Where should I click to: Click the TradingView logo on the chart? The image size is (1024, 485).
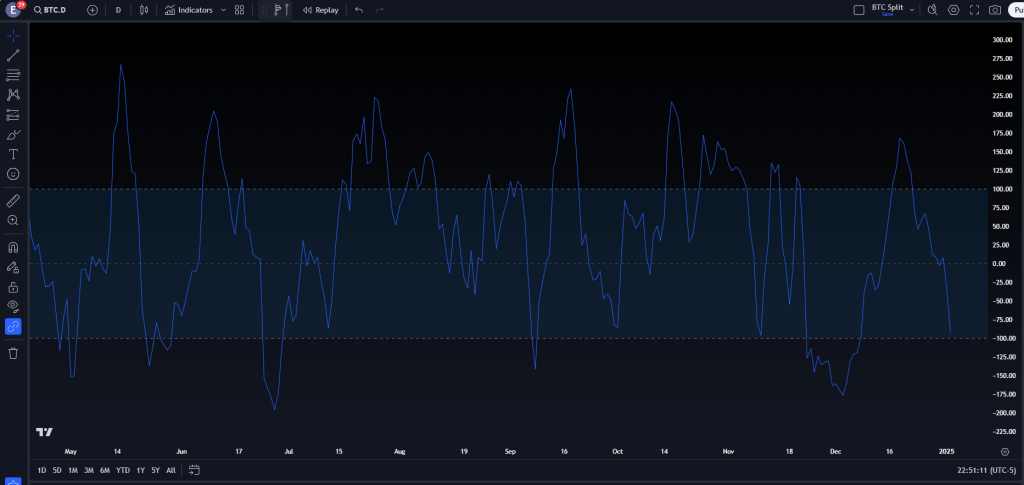(x=44, y=432)
